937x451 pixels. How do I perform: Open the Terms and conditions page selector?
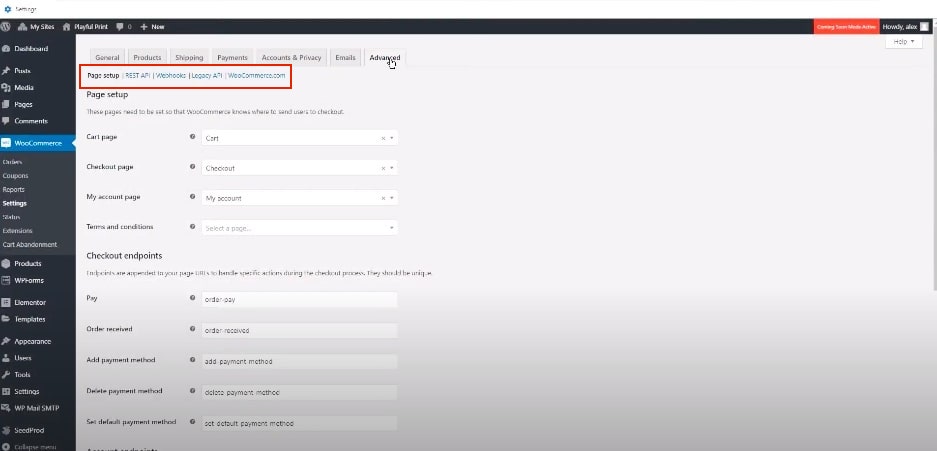298,228
